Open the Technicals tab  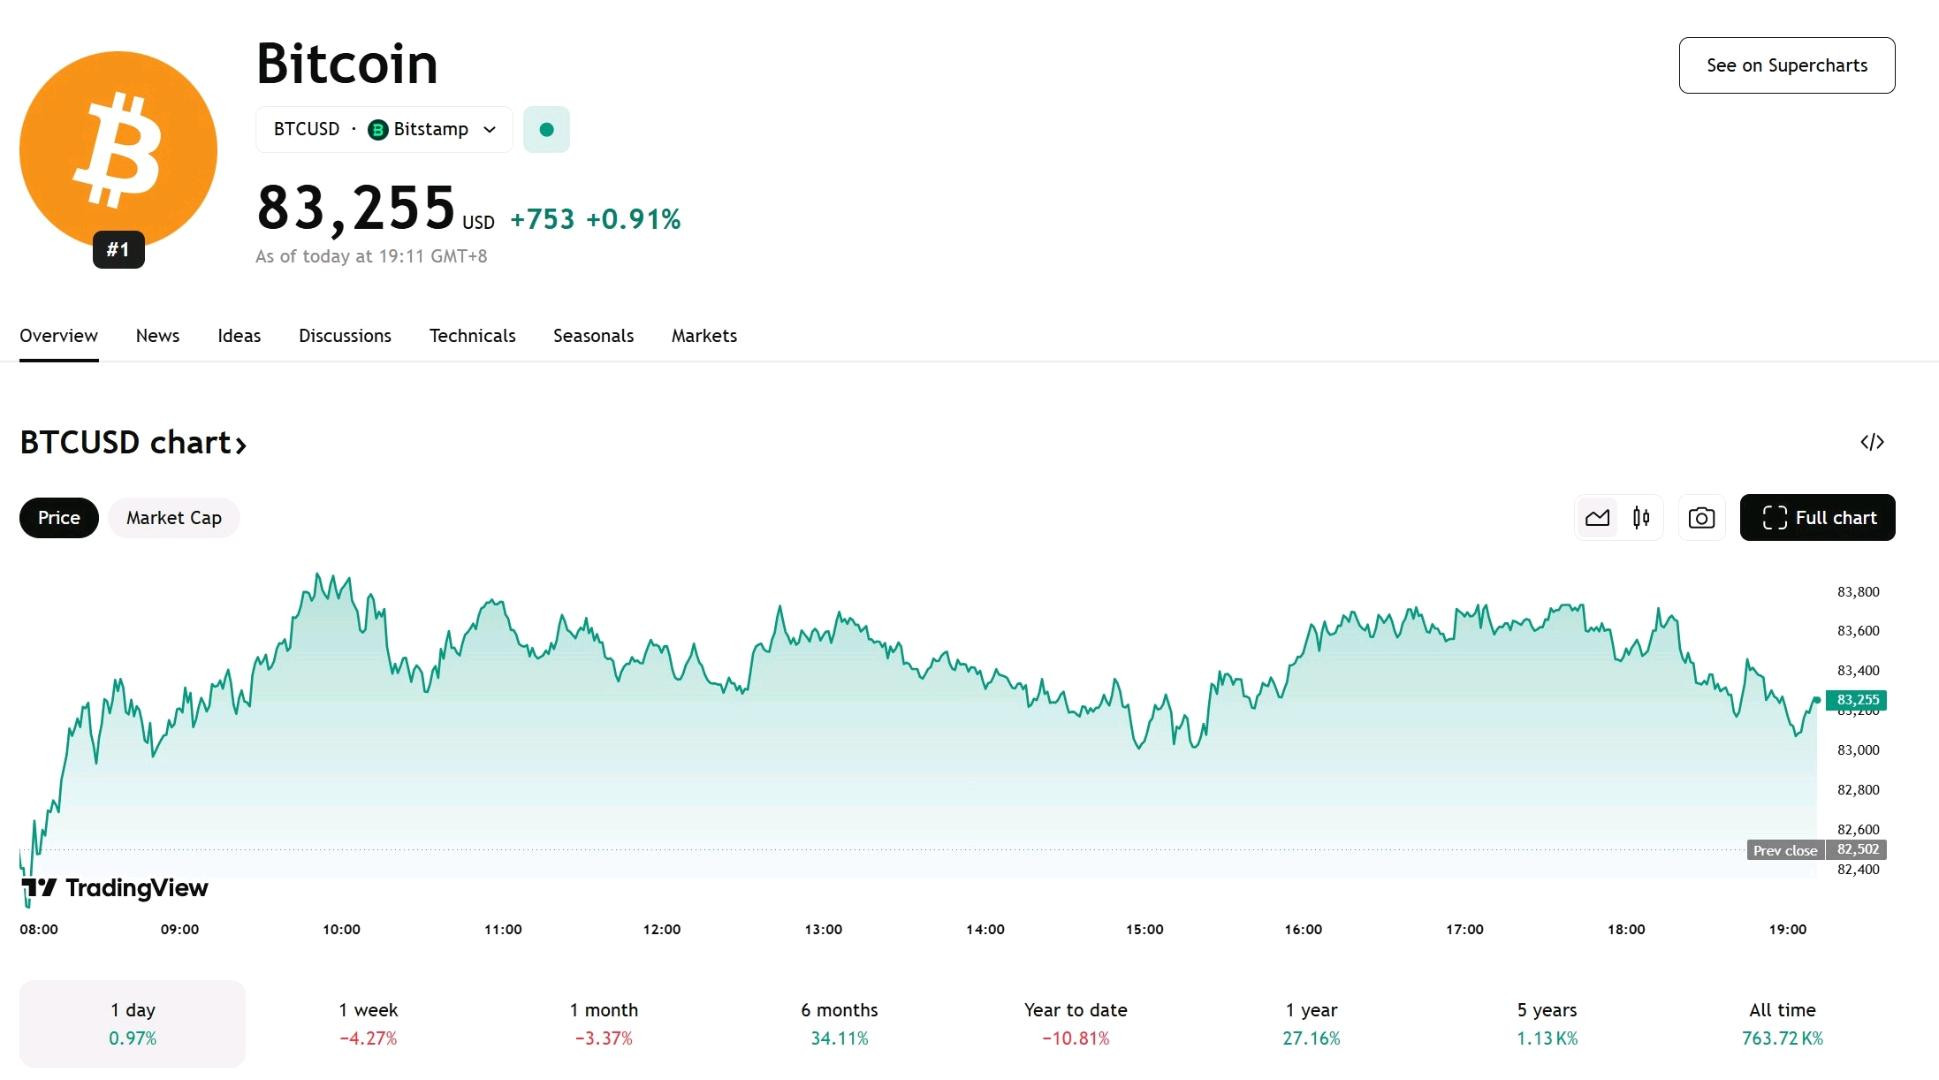point(472,336)
